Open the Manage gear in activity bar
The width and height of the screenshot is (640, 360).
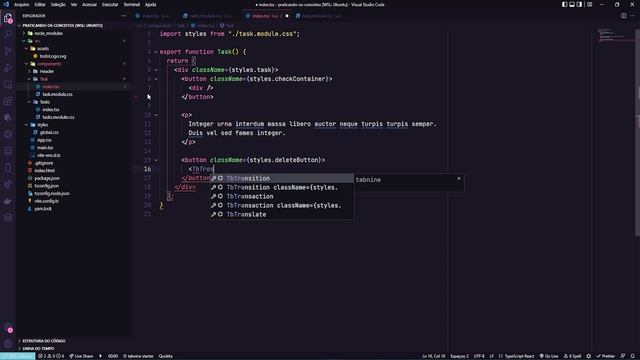(x=8, y=343)
